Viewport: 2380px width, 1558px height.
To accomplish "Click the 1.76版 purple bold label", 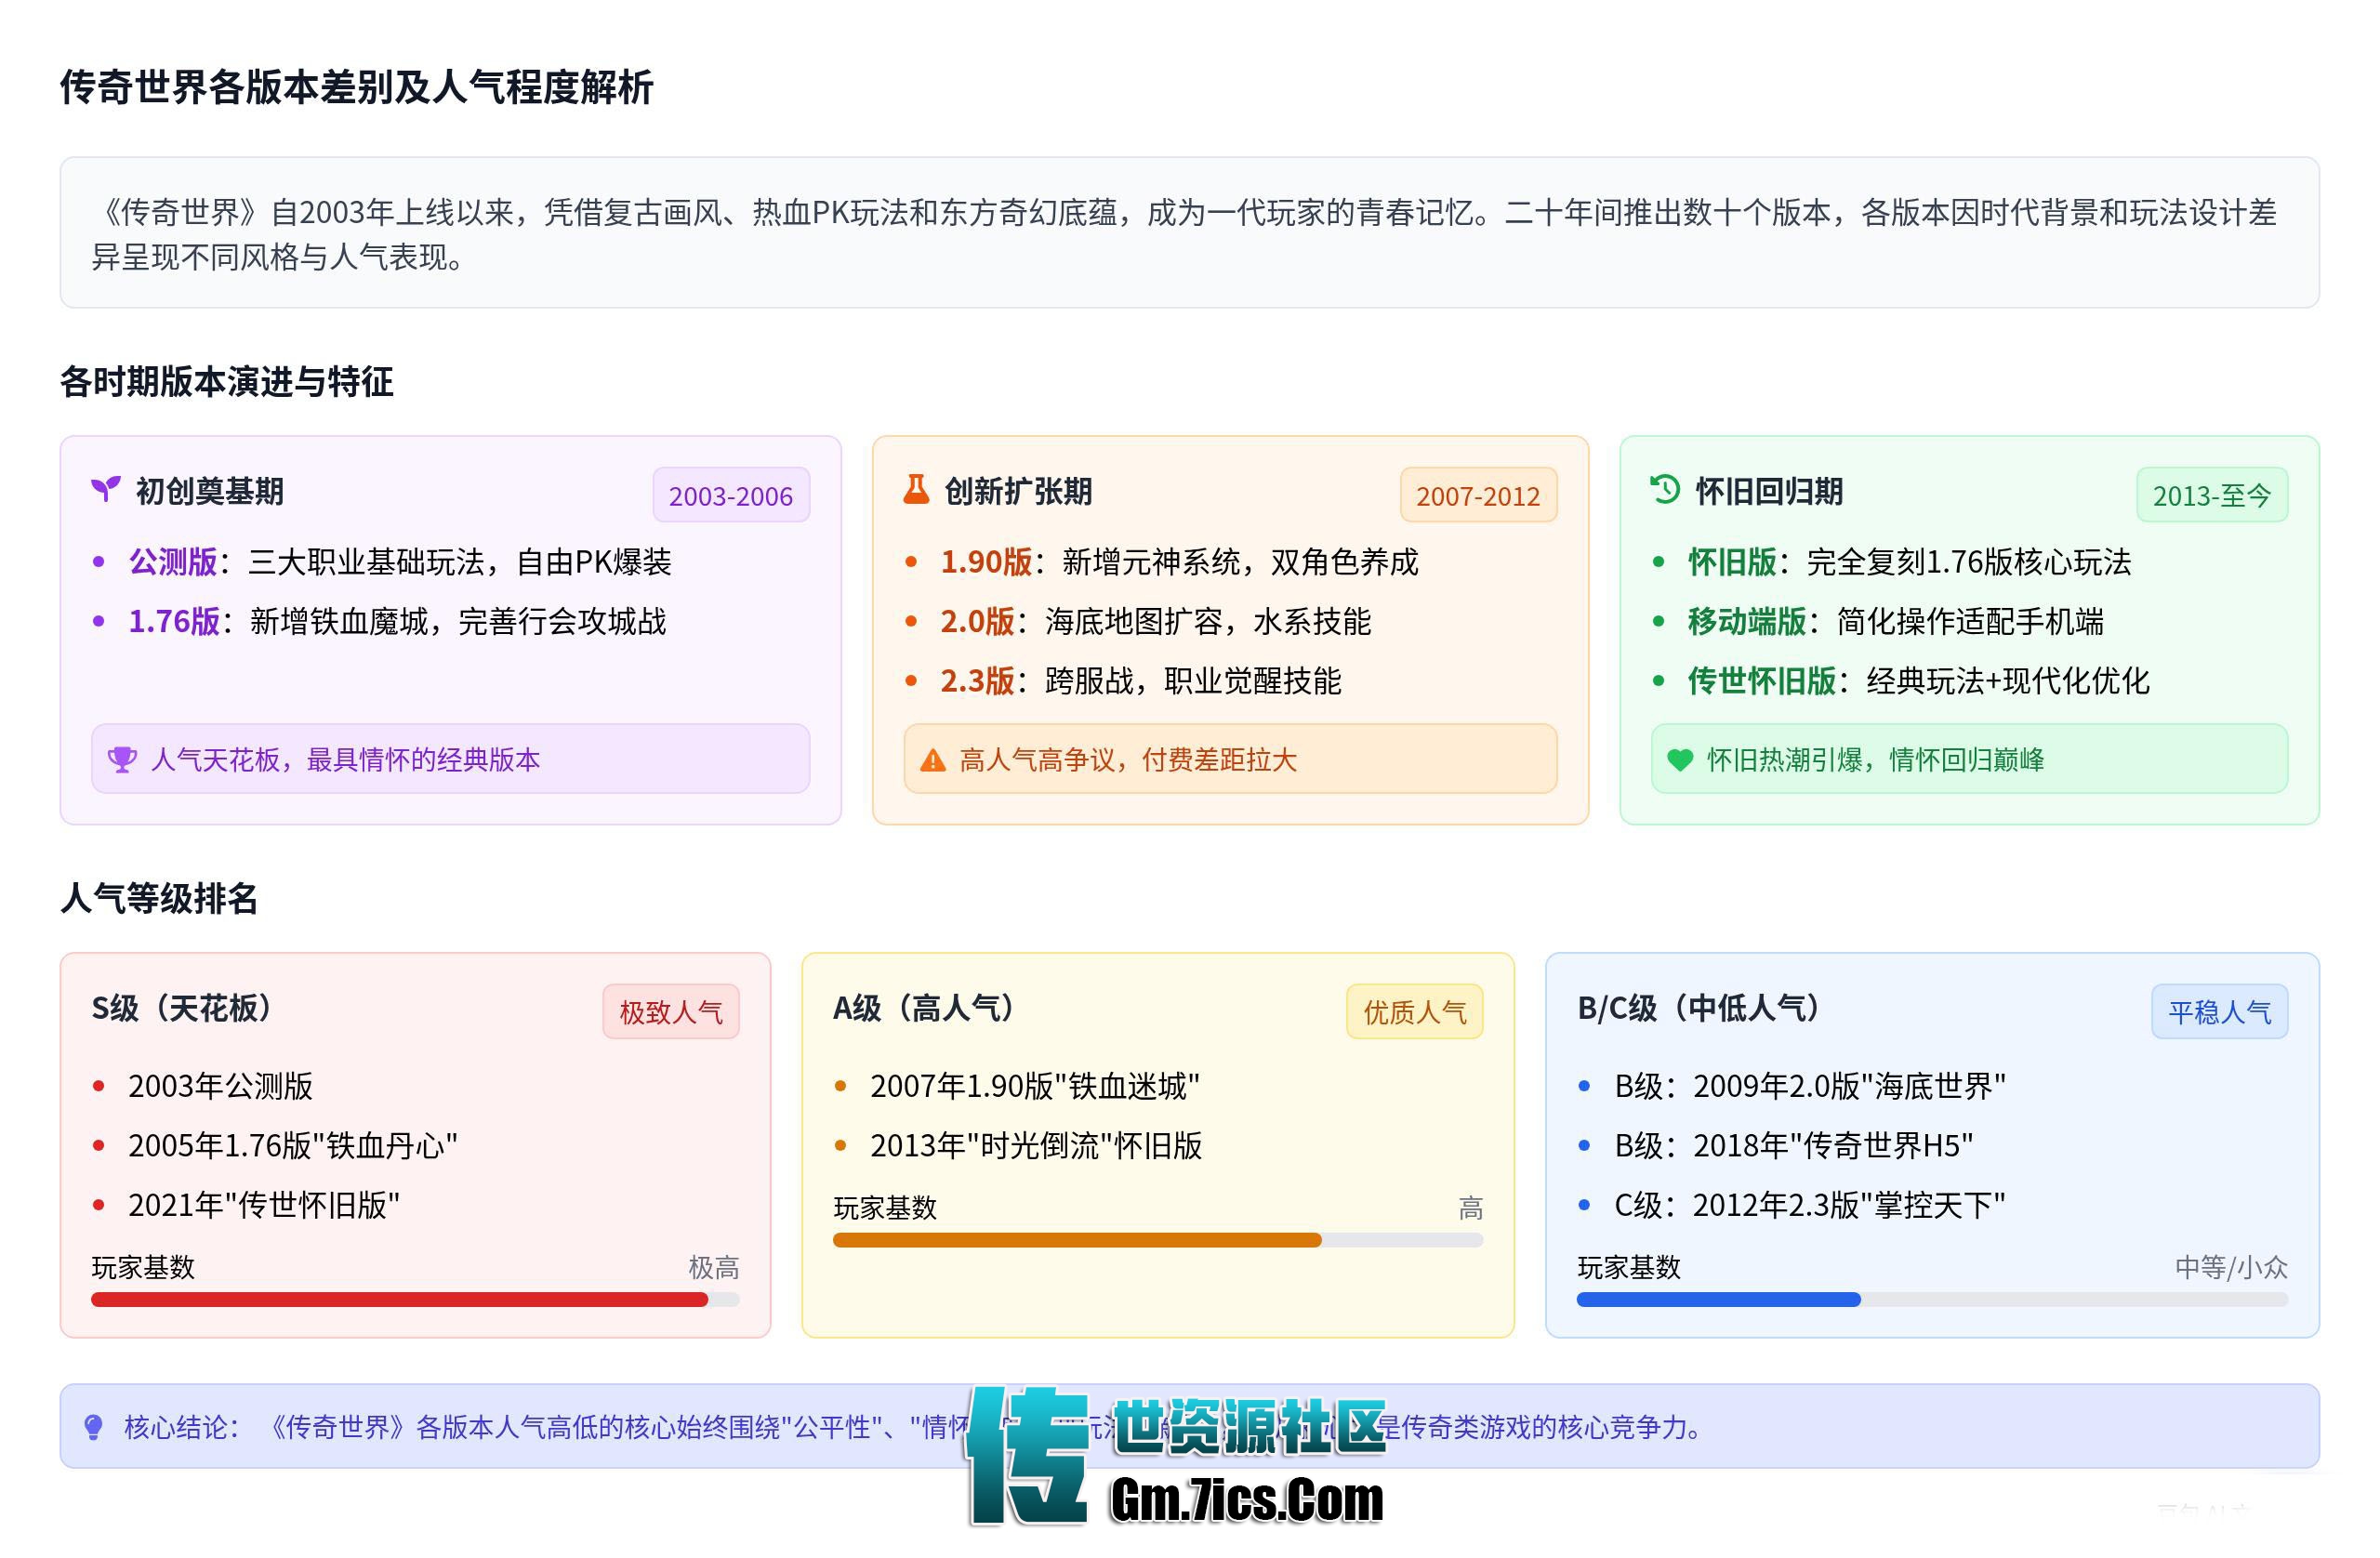I will (x=174, y=622).
